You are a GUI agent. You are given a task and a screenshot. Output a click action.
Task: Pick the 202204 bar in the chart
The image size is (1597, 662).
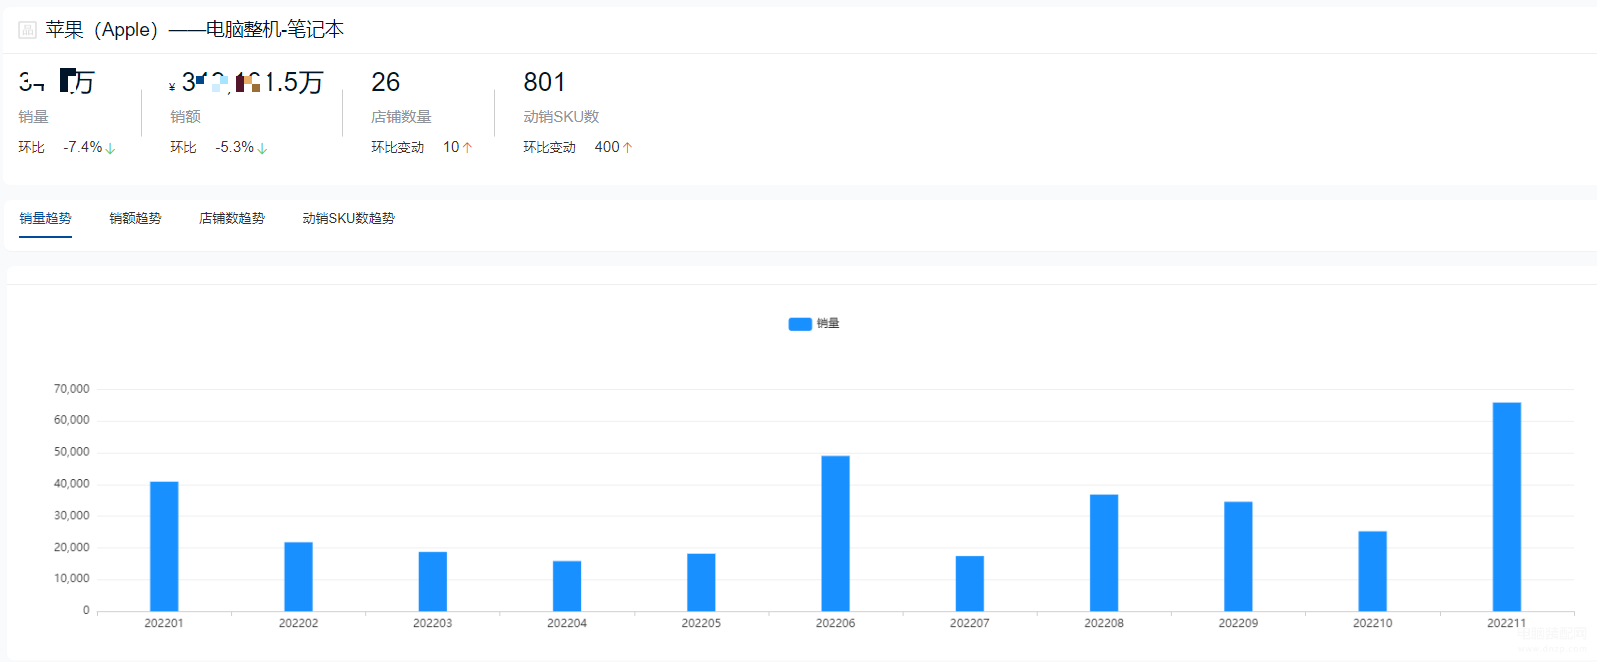pyautogui.click(x=567, y=586)
